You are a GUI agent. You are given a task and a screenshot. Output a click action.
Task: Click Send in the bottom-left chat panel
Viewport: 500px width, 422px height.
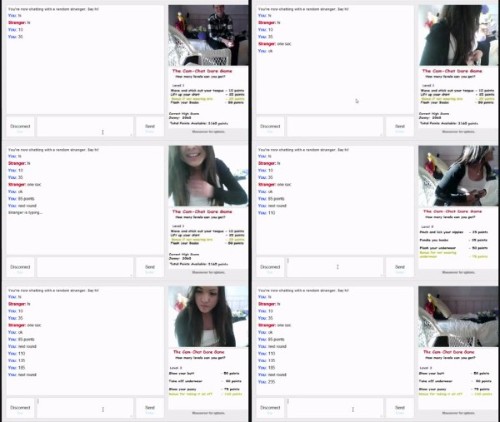click(x=150, y=408)
